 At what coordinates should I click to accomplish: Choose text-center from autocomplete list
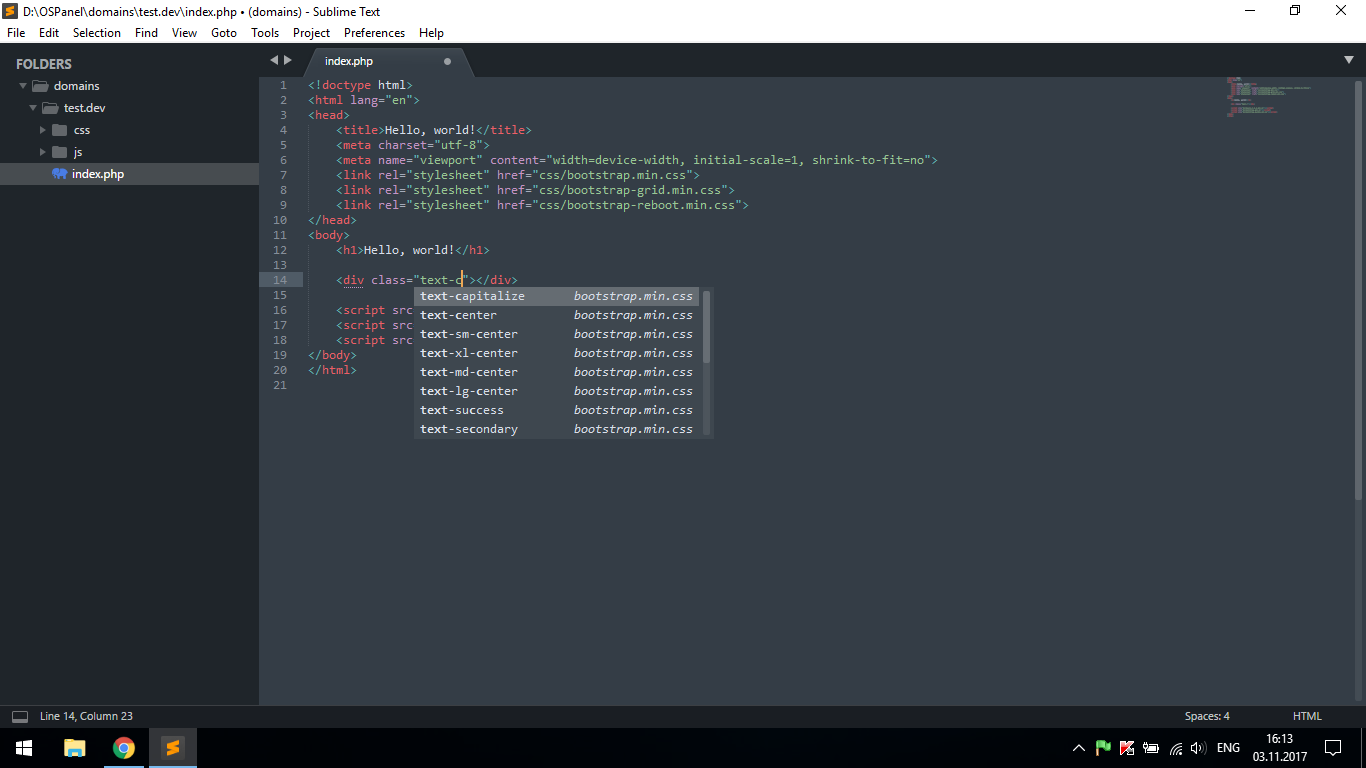[x=458, y=315]
